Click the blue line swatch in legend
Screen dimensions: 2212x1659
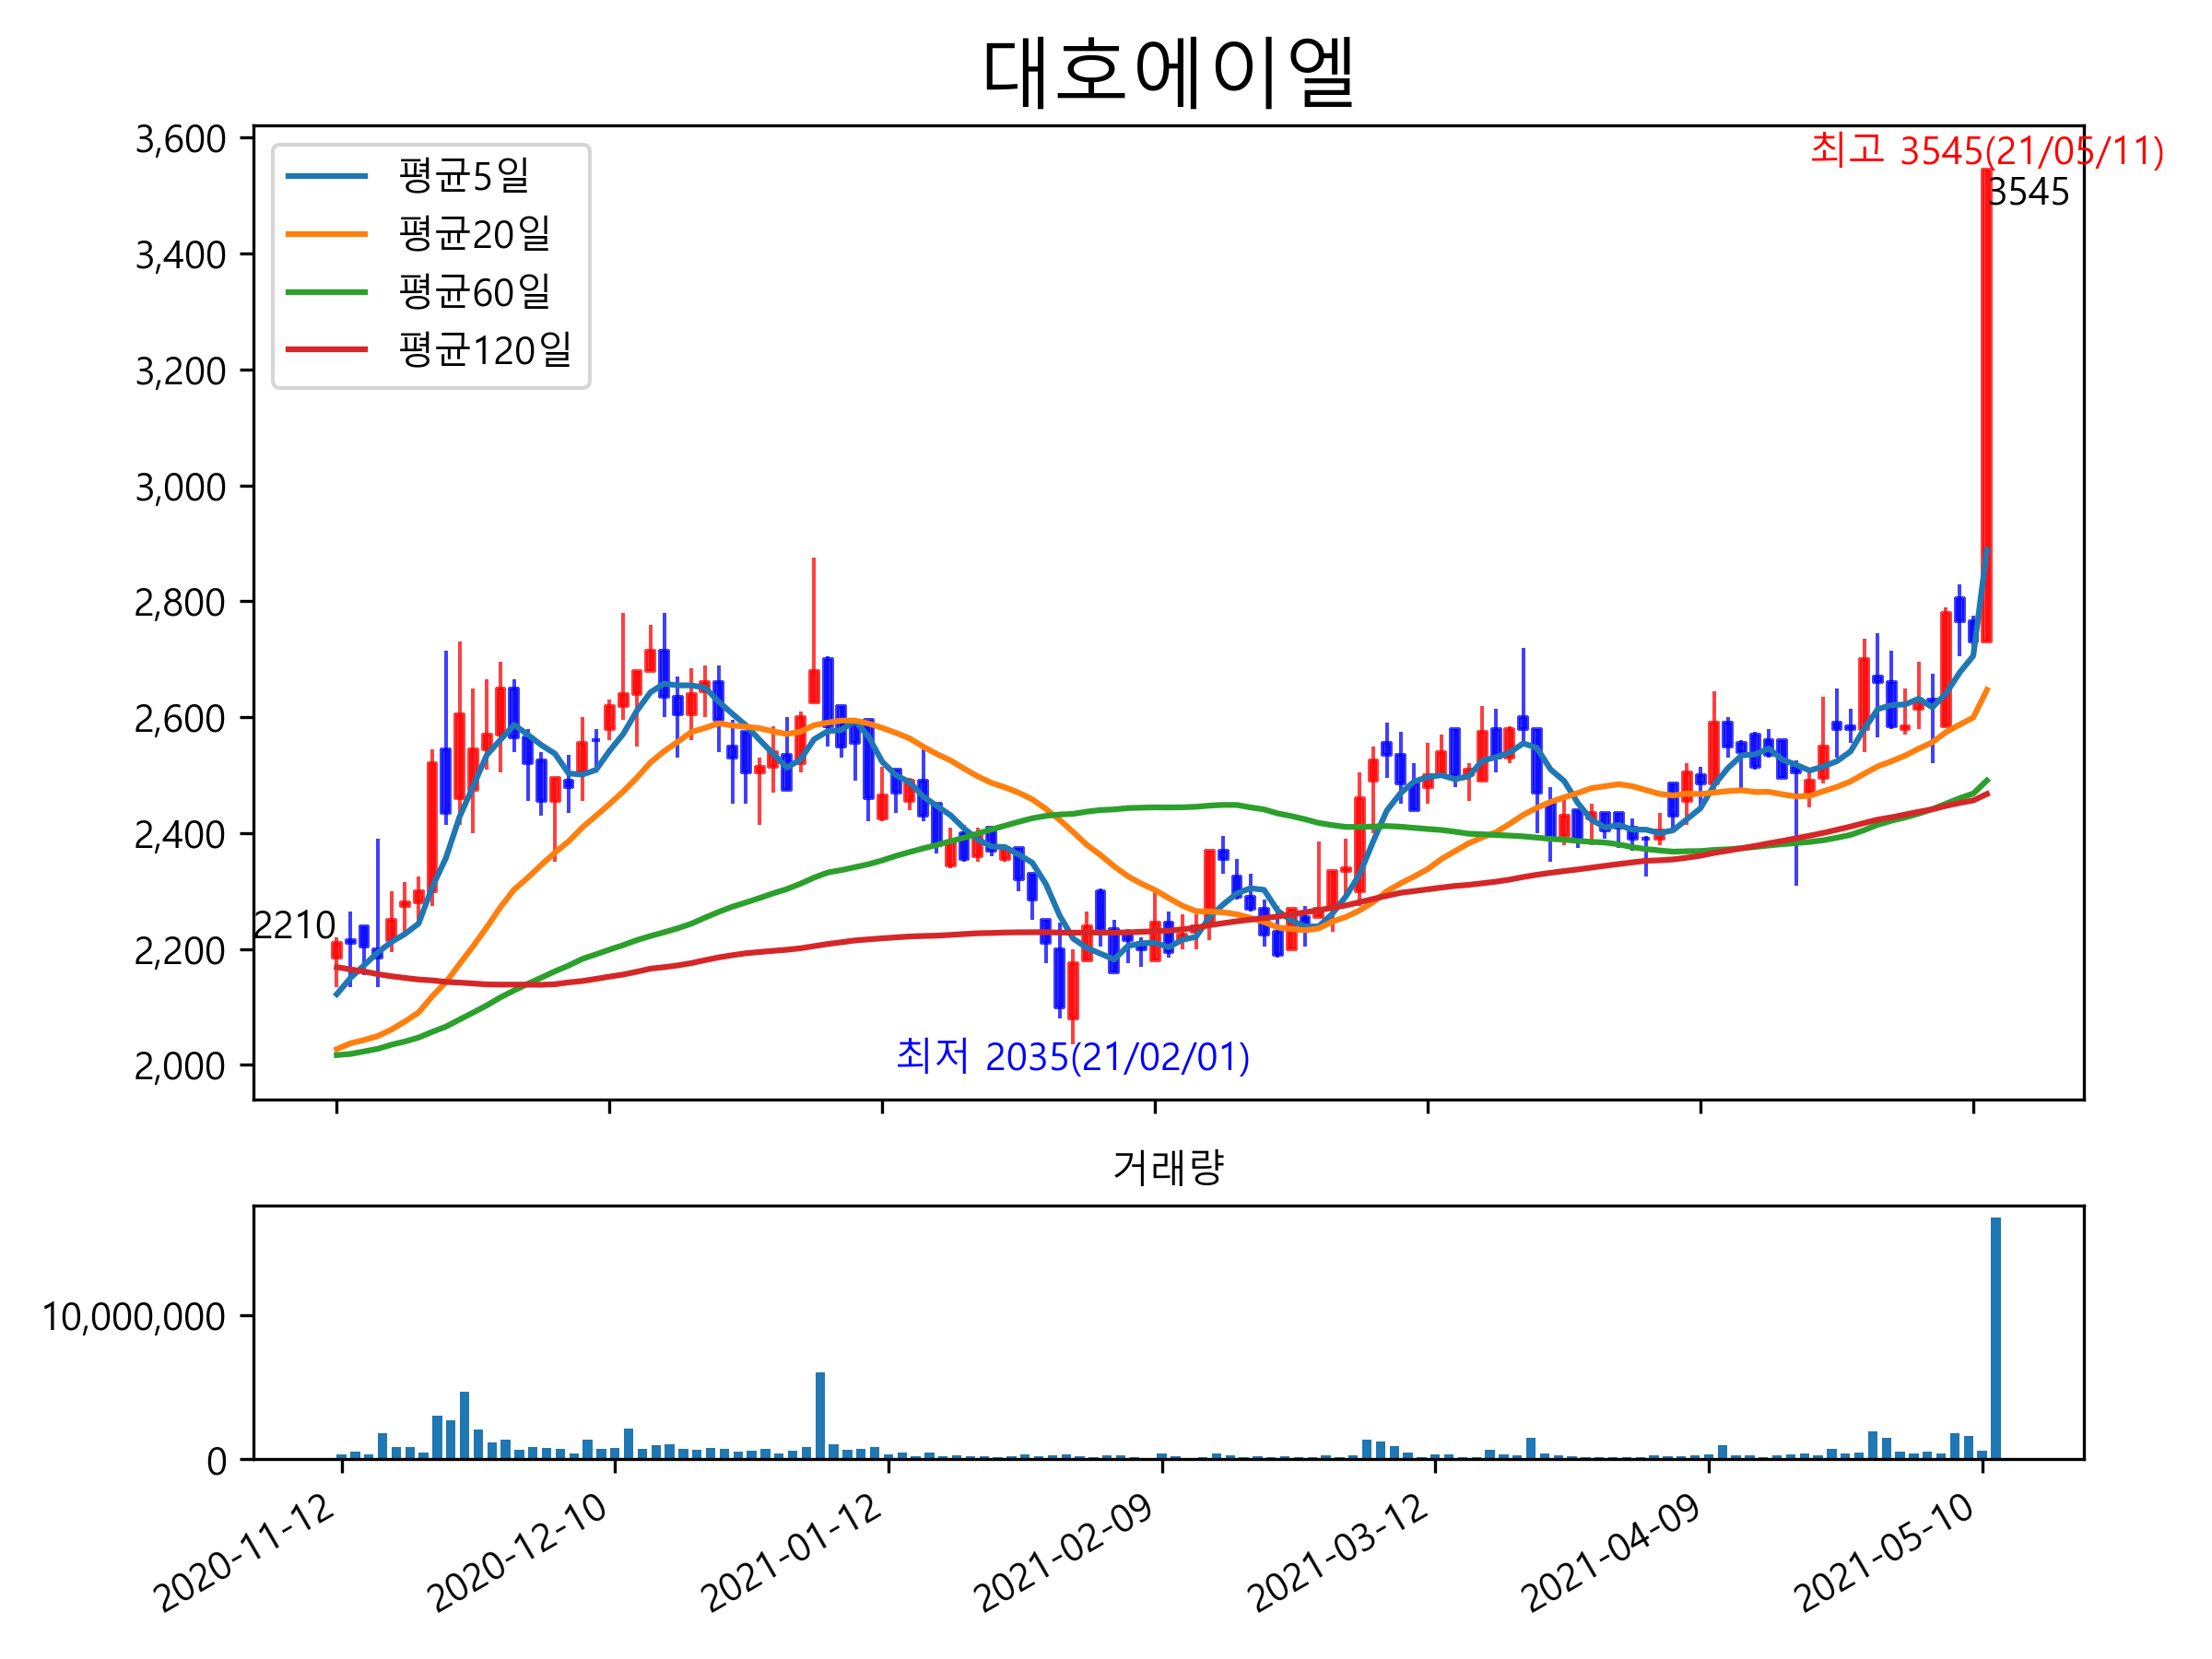(327, 176)
